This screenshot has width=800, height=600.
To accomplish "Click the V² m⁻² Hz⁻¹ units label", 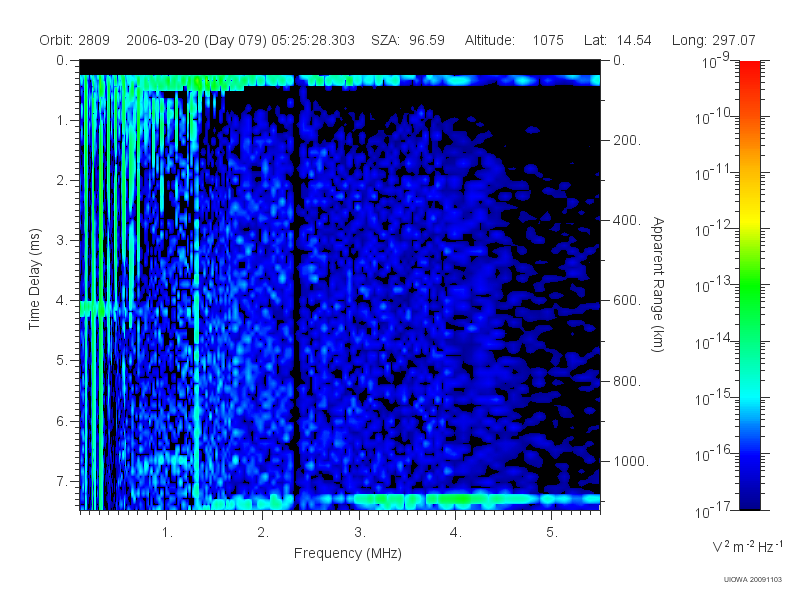I will tap(747, 546).
